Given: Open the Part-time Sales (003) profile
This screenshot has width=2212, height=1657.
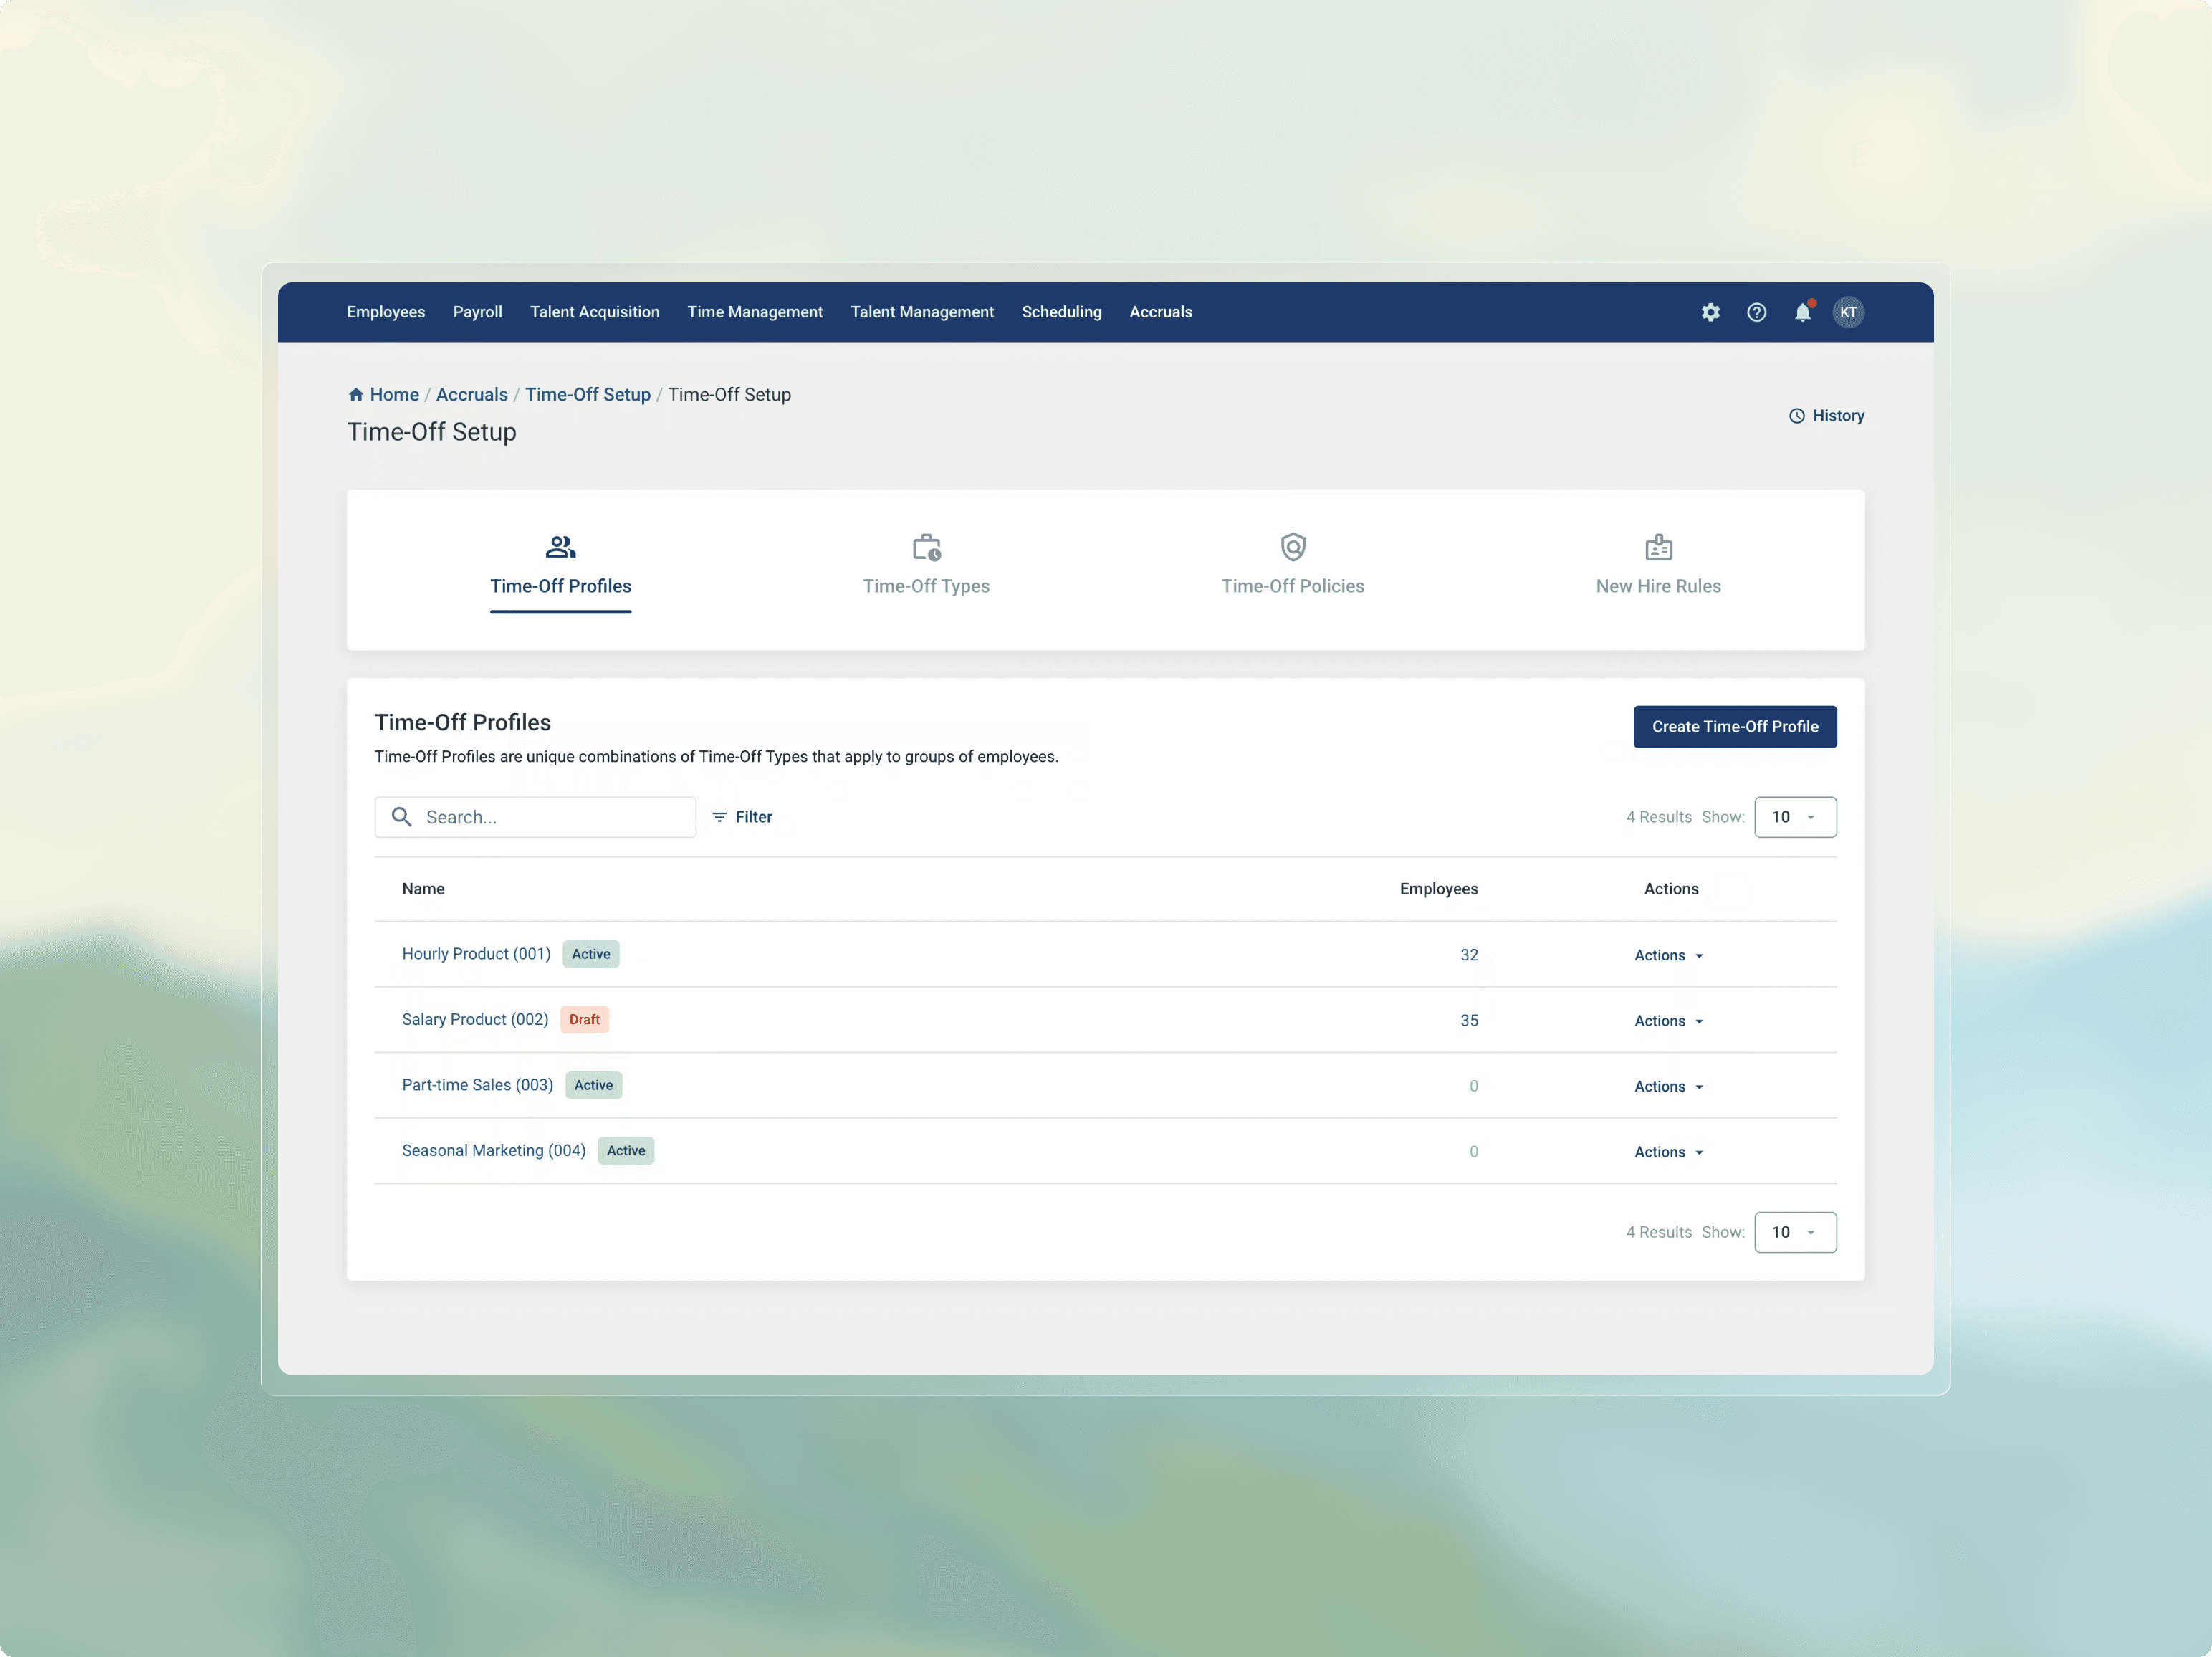Looking at the screenshot, I should pyautogui.click(x=477, y=1085).
